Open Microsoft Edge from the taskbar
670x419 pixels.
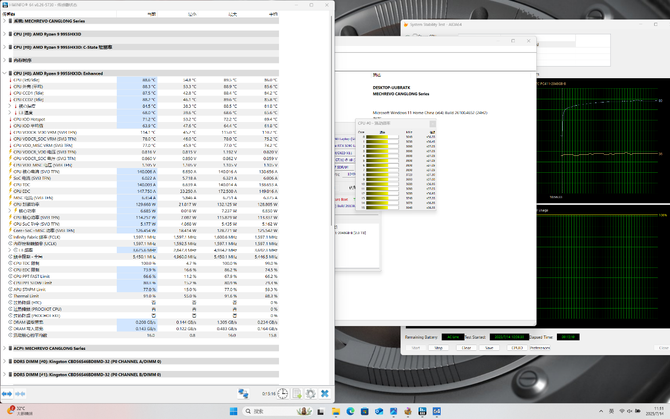[x=352, y=411]
